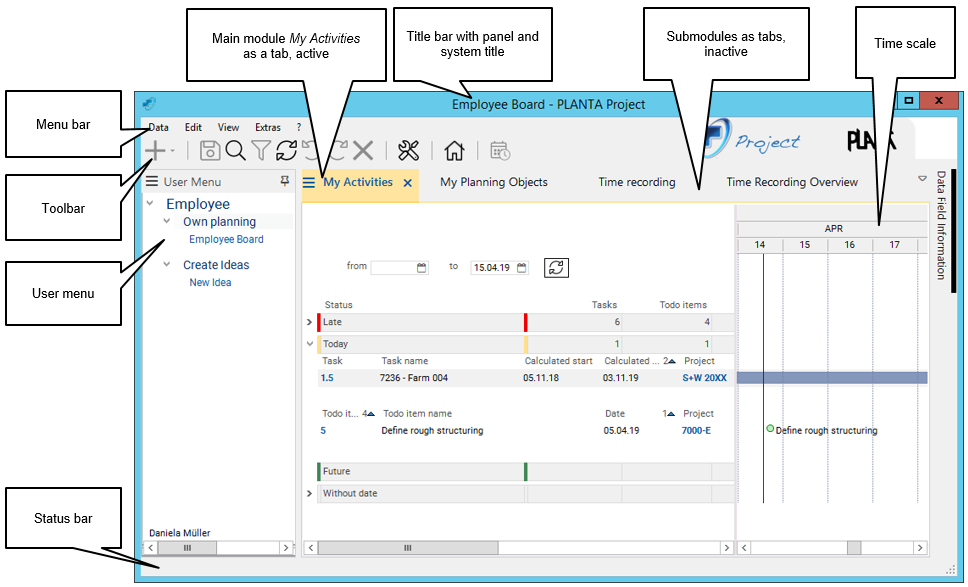Open the wrench and screwdriver tools icon
The width and height of the screenshot is (968, 587).
point(409,150)
